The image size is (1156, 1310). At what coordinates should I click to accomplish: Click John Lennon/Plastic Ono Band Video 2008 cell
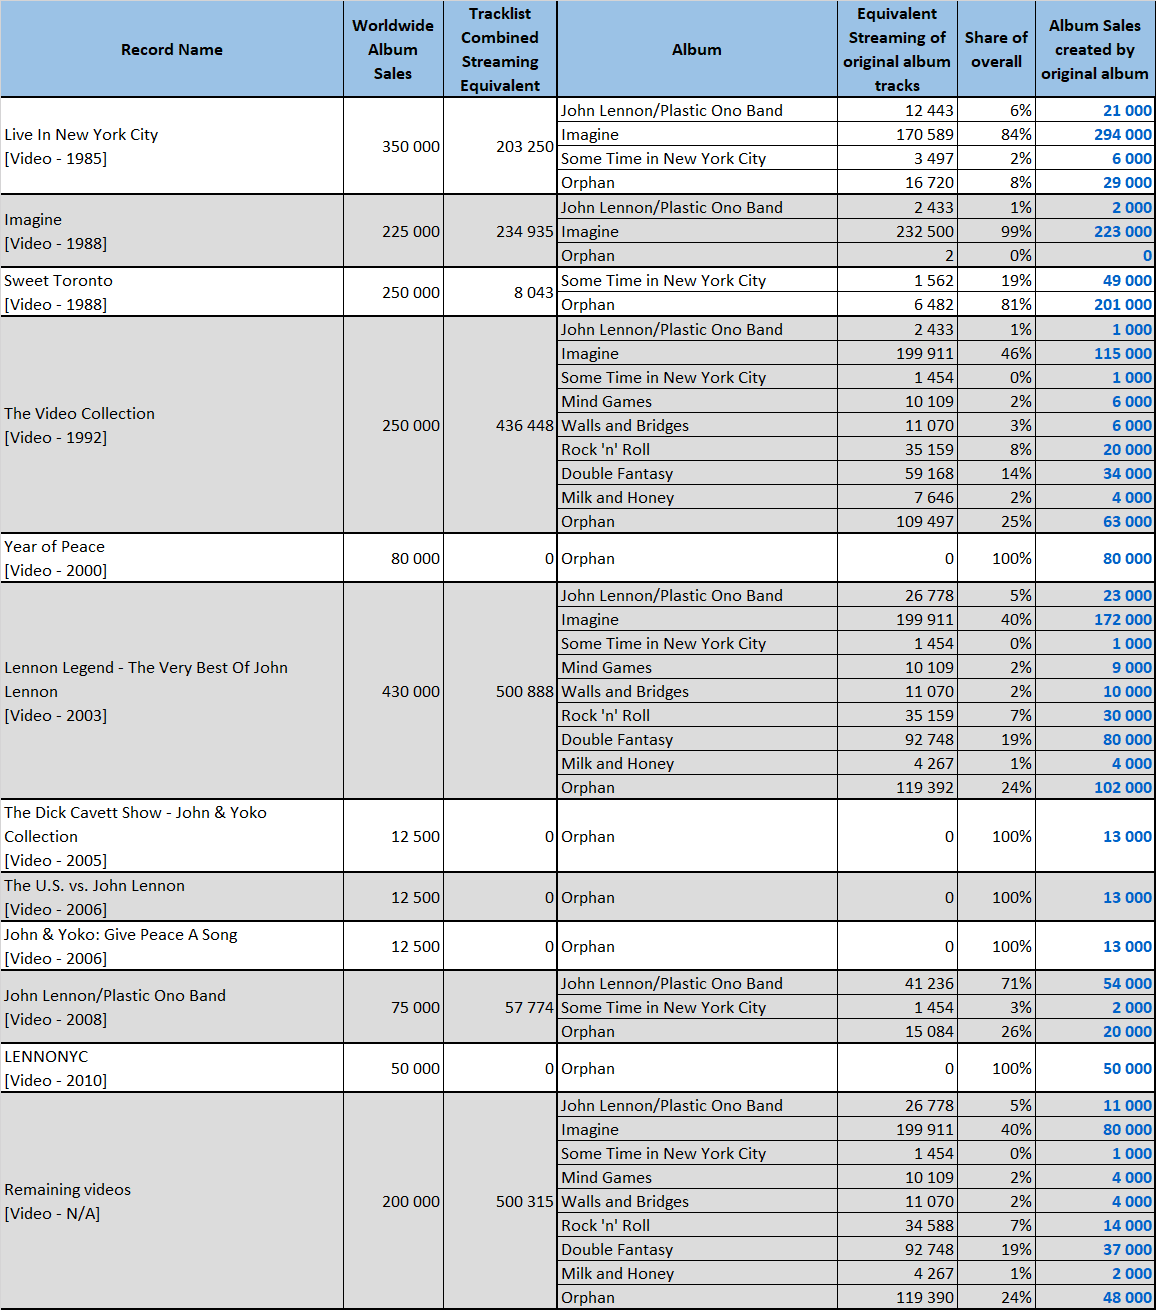pos(172,1007)
